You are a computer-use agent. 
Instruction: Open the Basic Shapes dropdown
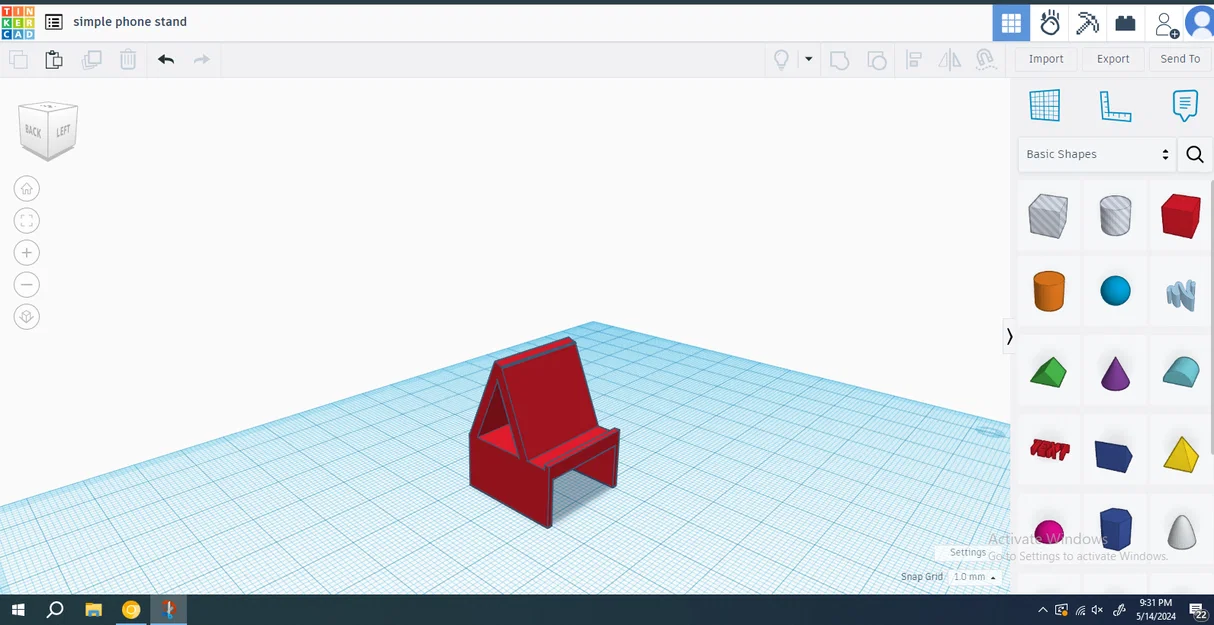[x=1097, y=154]
